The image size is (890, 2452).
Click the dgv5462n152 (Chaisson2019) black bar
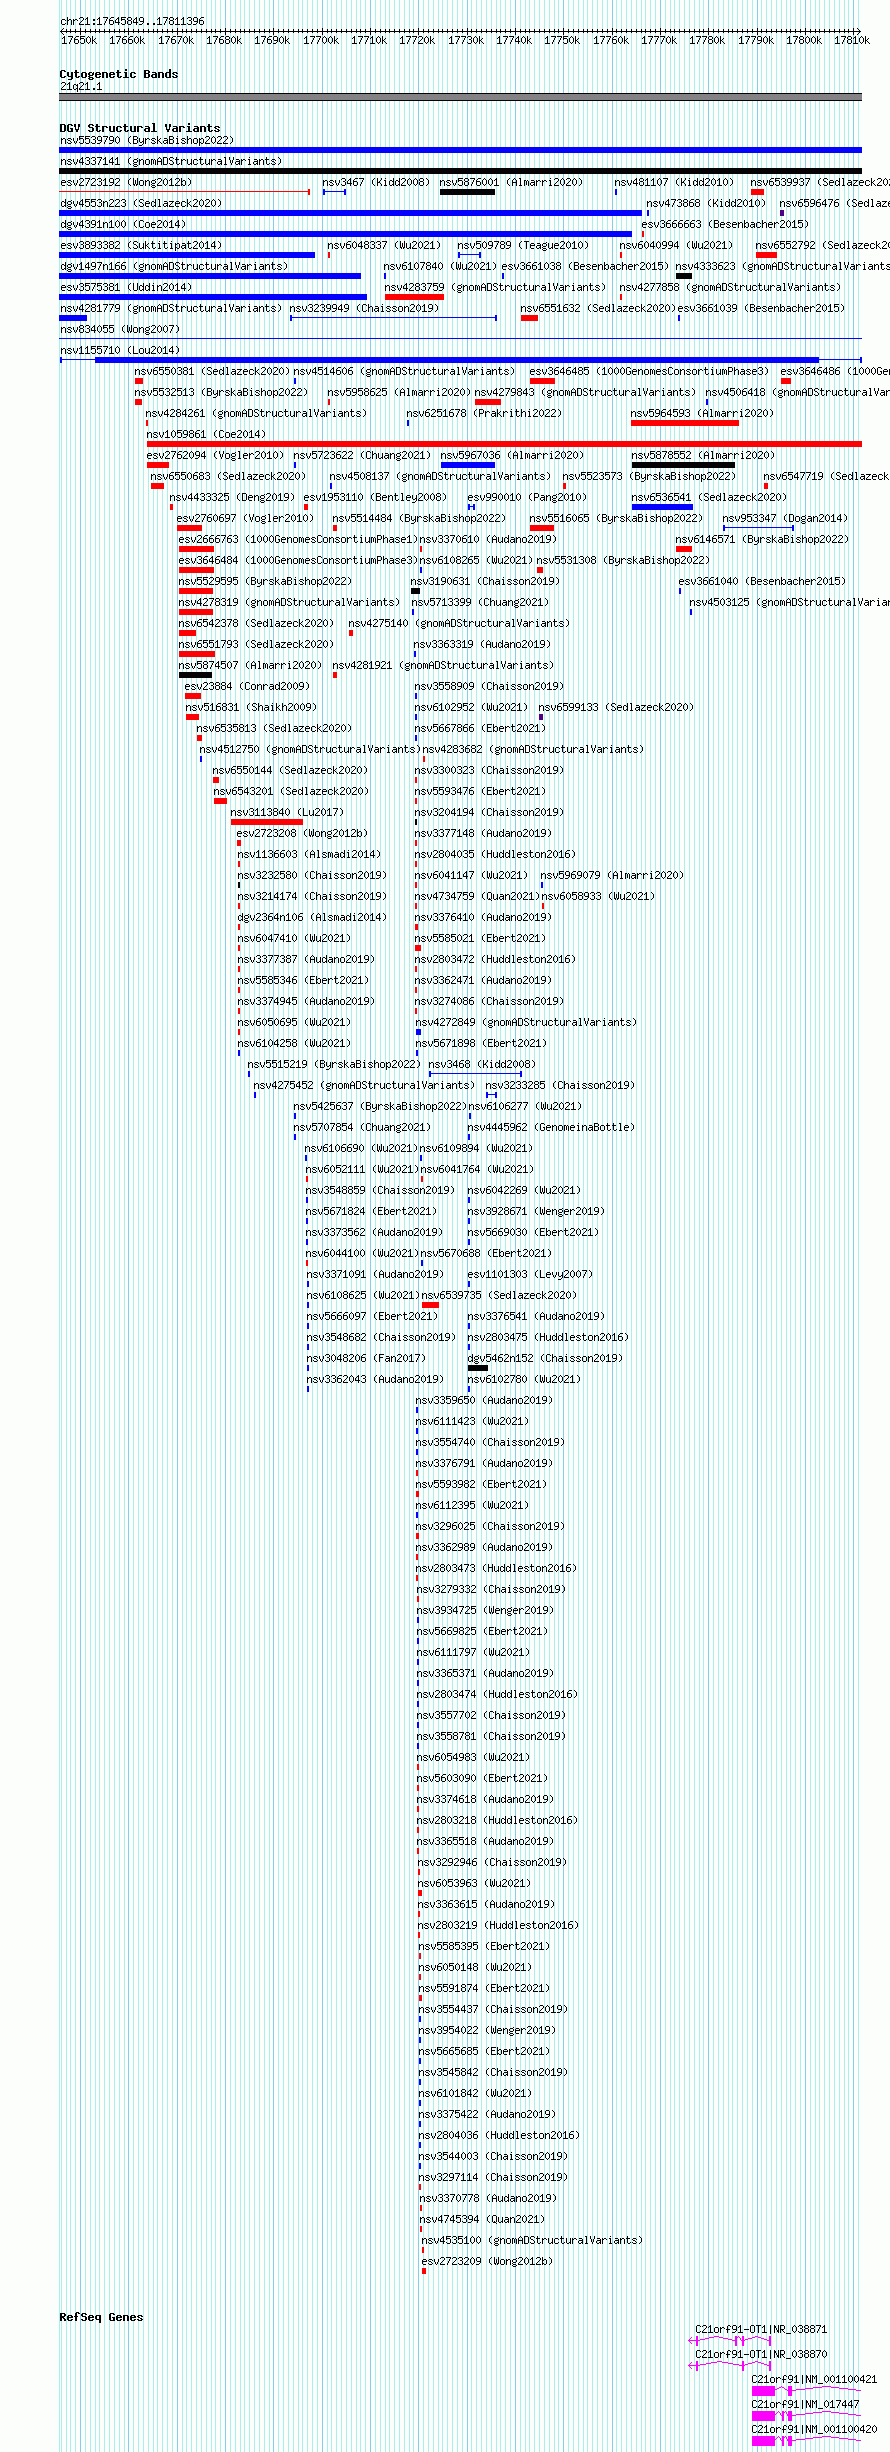tap(478, 1368)
